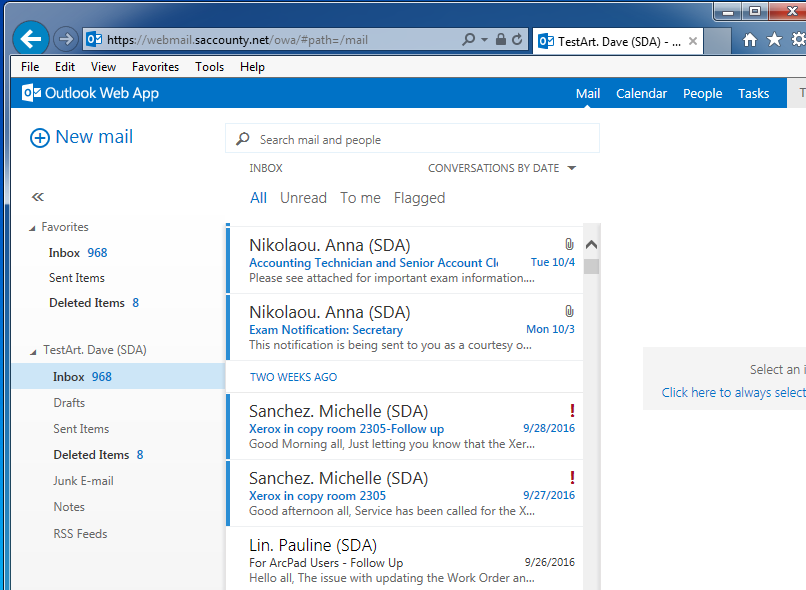The image size is (806, 590).
Task: Filter messages To me
Action: [x=360, y=198]
